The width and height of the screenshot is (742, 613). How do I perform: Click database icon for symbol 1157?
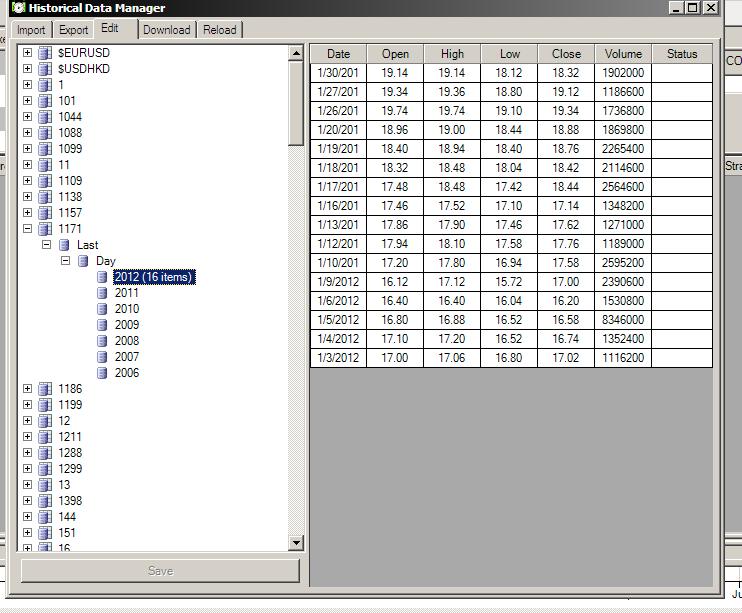click(x=45, y=213)
